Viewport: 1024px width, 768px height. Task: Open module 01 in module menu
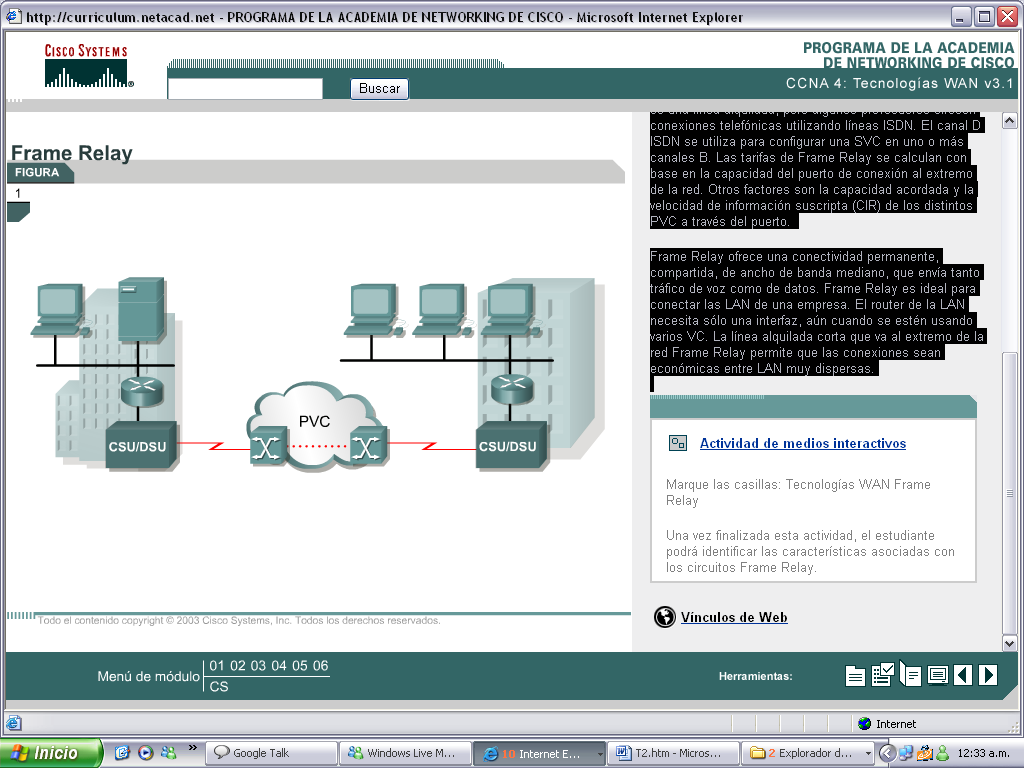(217, 665)
